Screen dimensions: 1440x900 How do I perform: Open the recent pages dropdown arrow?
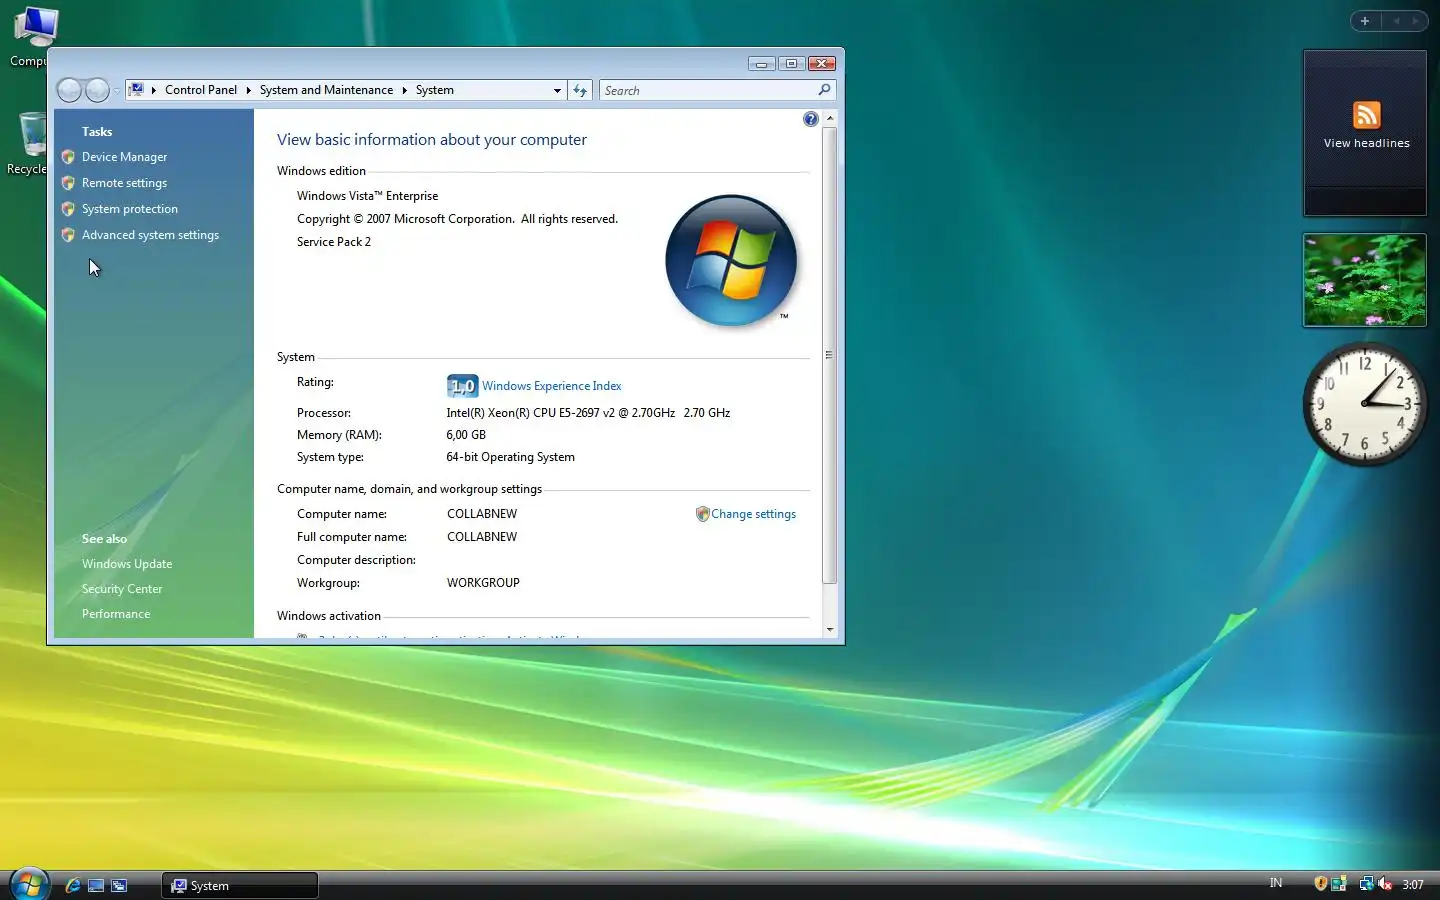tap(117, 91)
